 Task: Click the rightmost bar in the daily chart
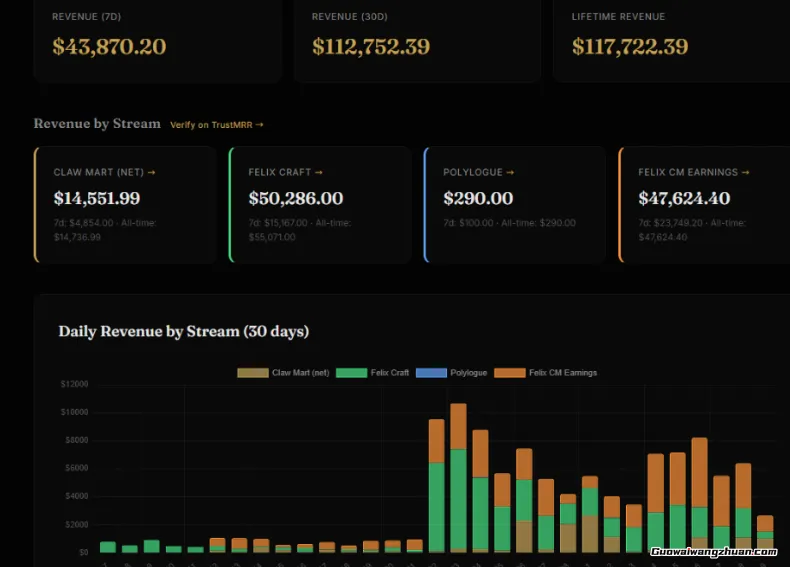(765, 535)
